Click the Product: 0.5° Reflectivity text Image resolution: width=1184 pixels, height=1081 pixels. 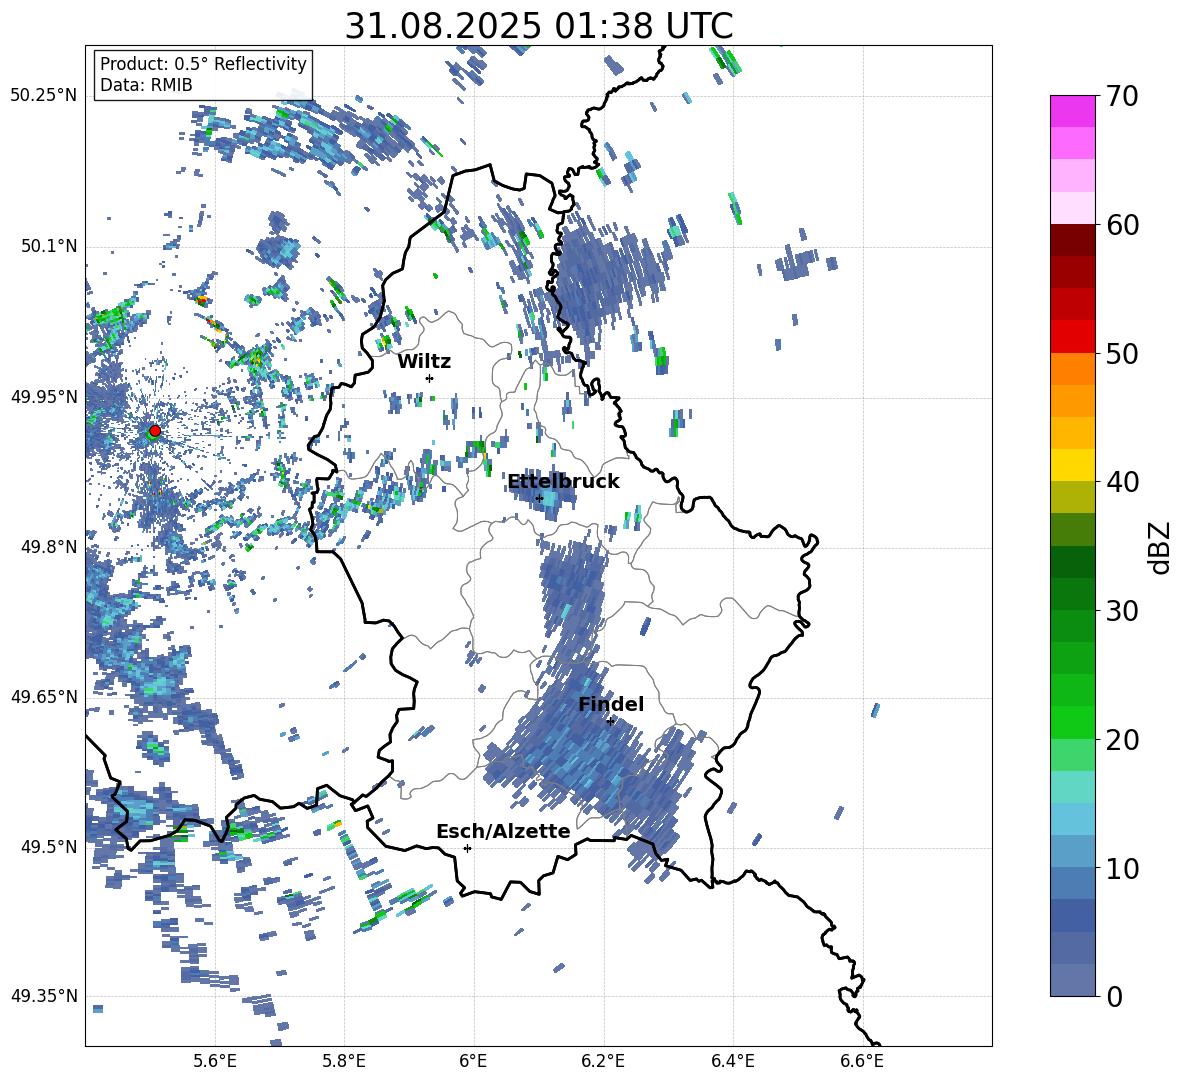coord(203,64)
